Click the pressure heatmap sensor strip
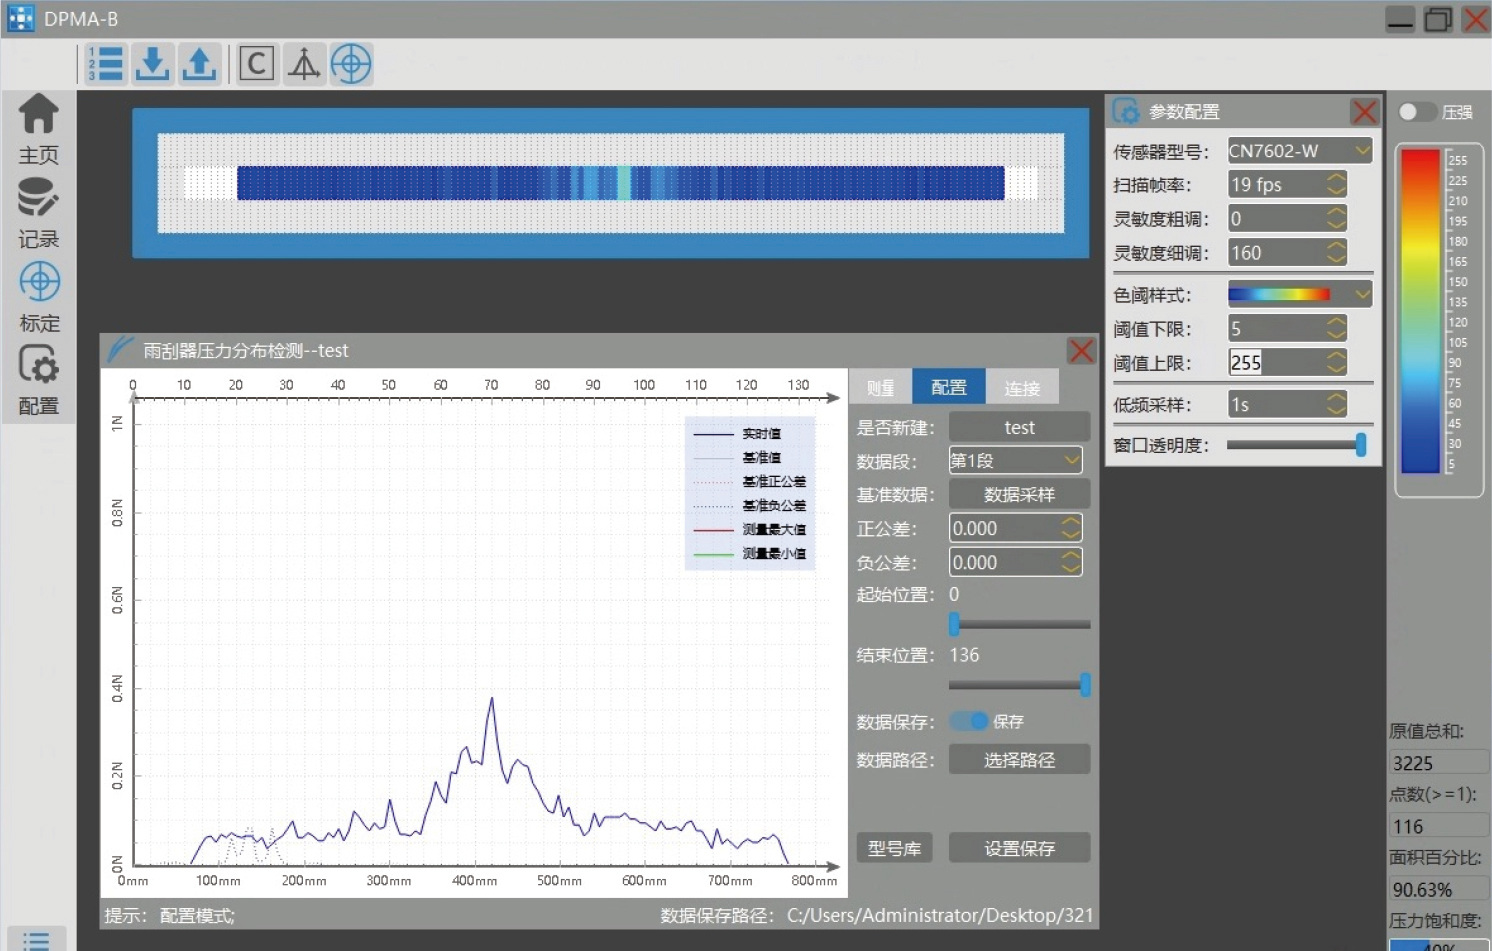The height and width of the screenshot is (951, 1492). (620, 183)
